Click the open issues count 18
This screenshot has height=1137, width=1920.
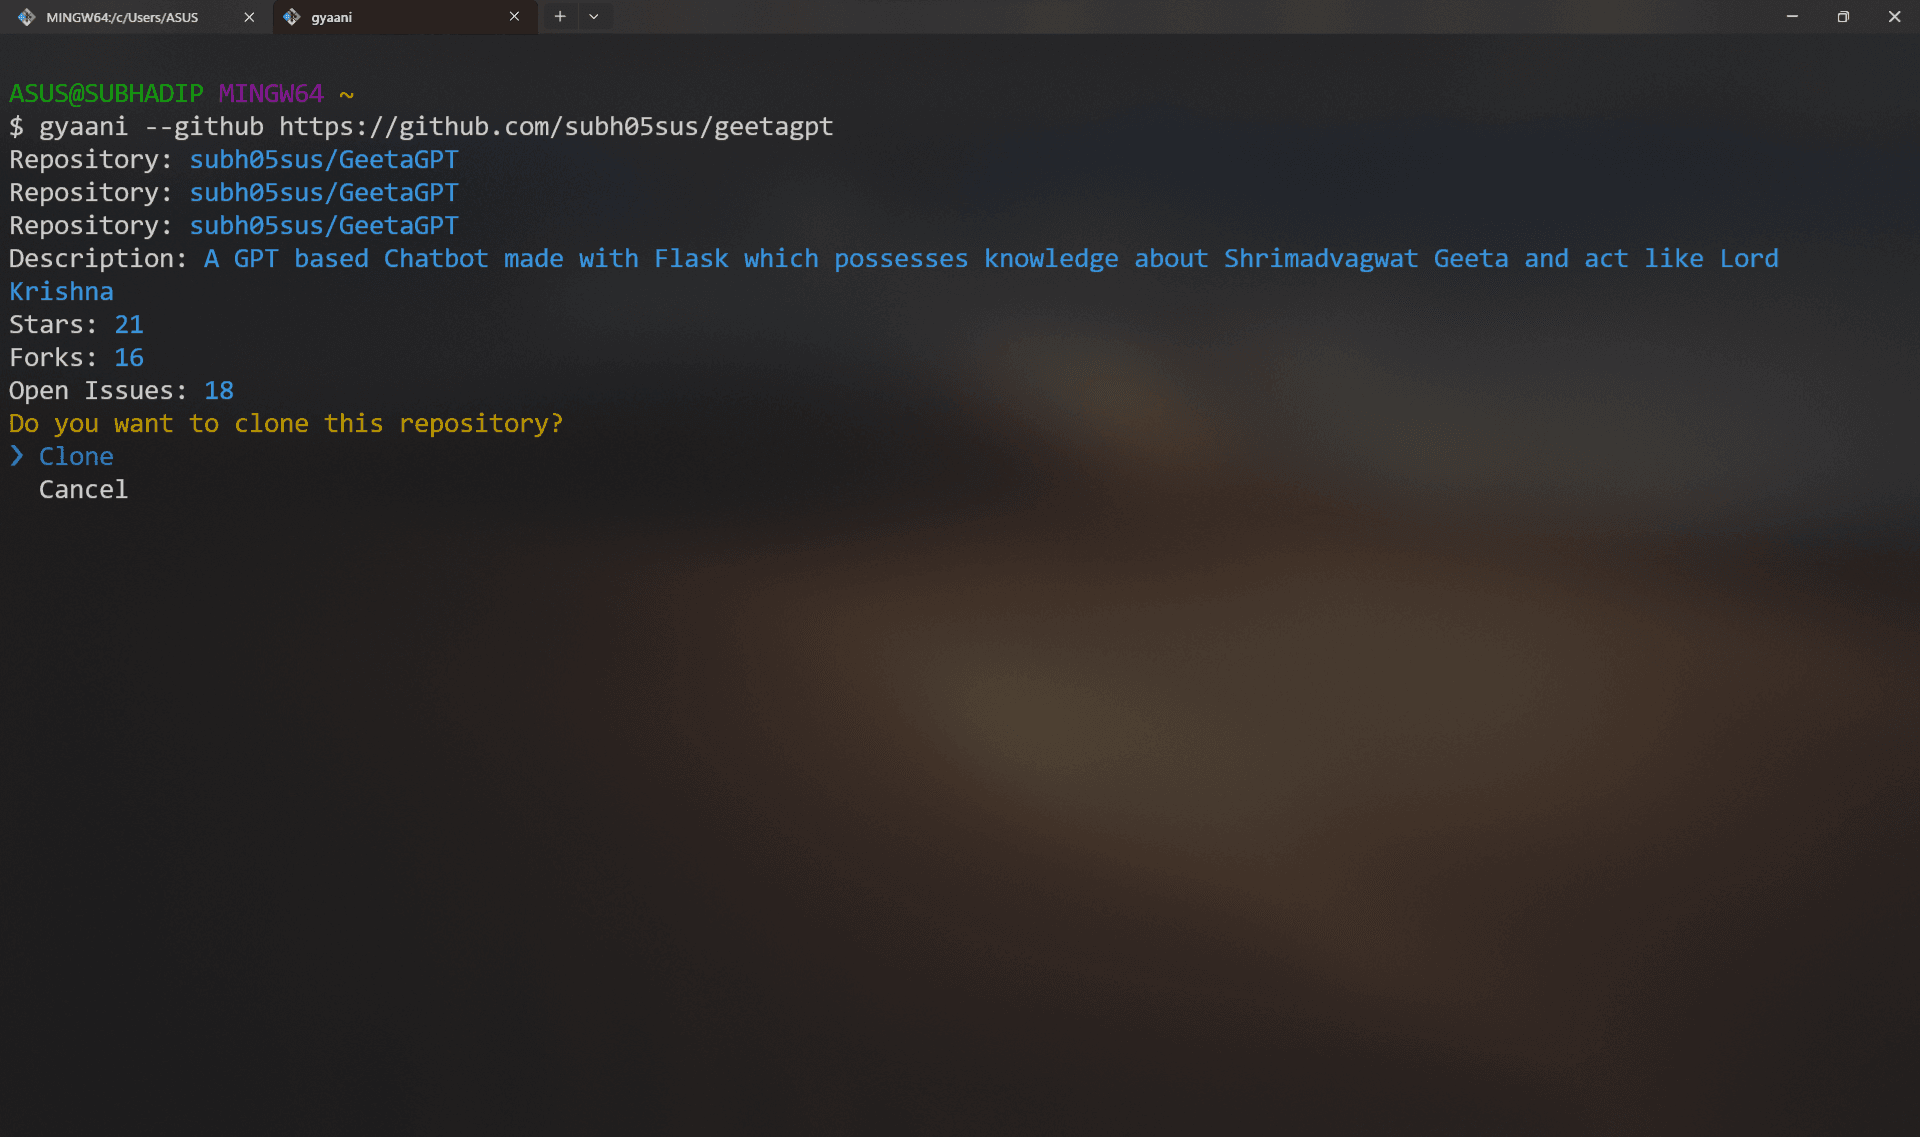219,391
